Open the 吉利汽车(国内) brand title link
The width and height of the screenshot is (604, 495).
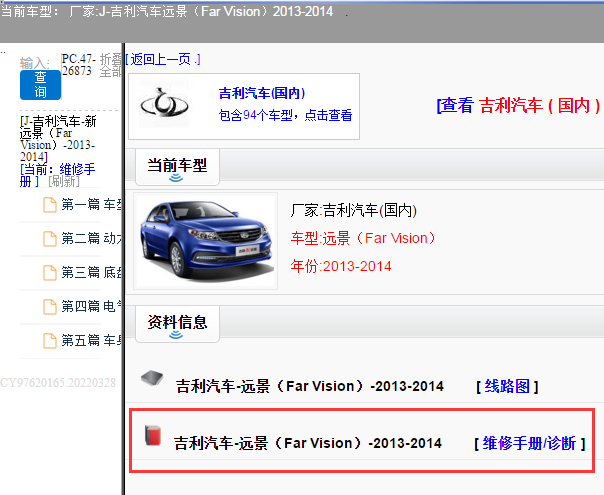(x=262, y=93)
